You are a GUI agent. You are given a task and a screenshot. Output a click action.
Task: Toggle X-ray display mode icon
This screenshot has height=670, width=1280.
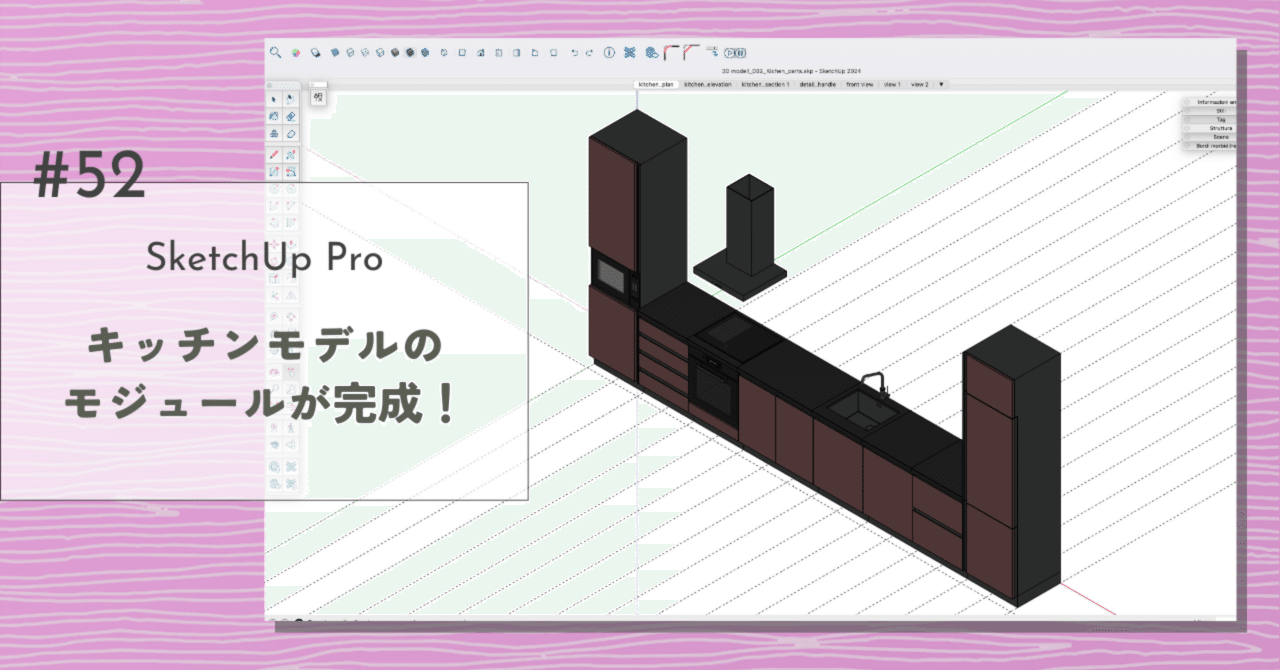click(315, 52)
